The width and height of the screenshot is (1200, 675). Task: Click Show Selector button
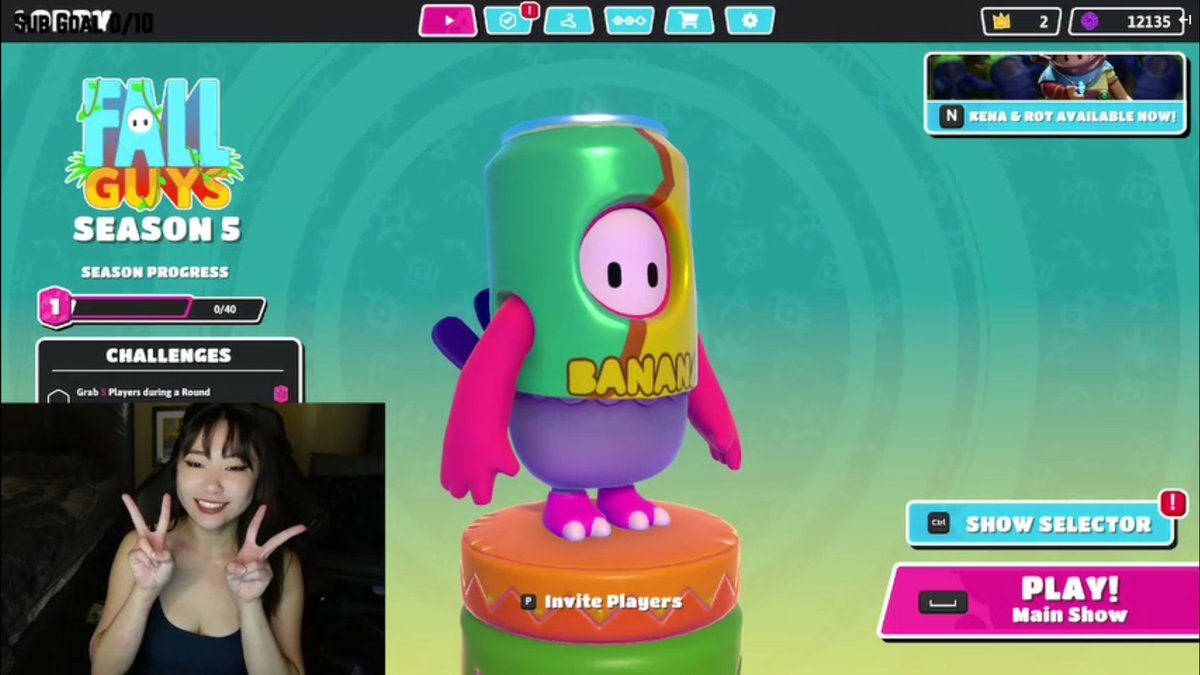coord(1040,523)
